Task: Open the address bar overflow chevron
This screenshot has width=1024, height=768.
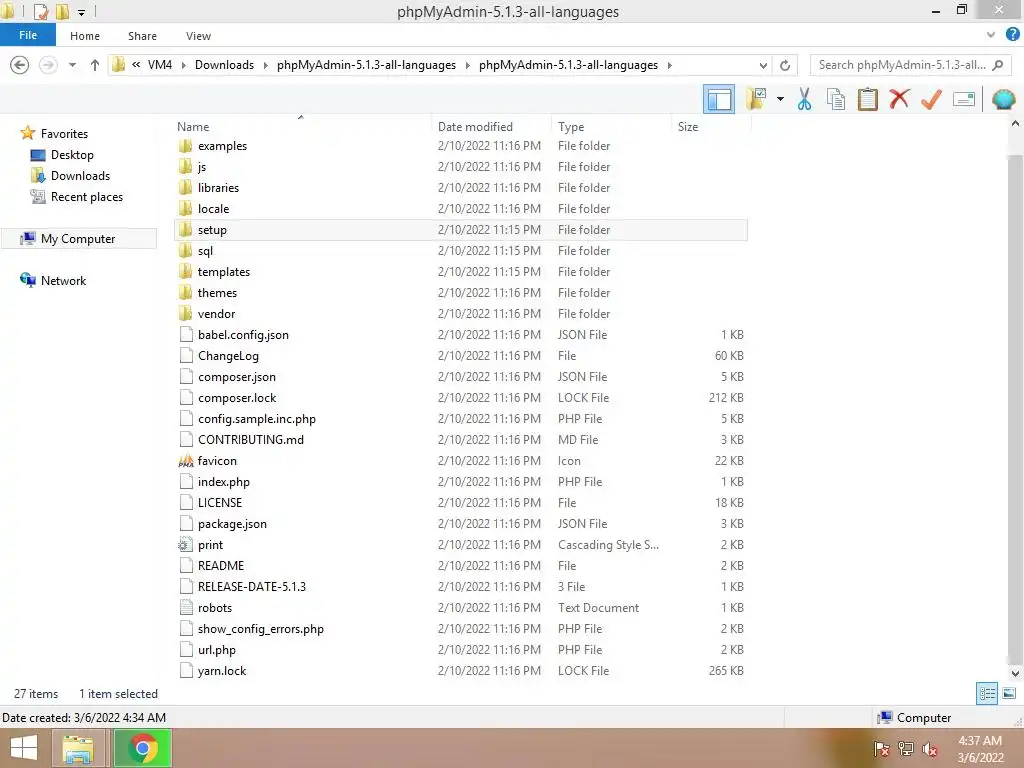Action: (136, 64)
